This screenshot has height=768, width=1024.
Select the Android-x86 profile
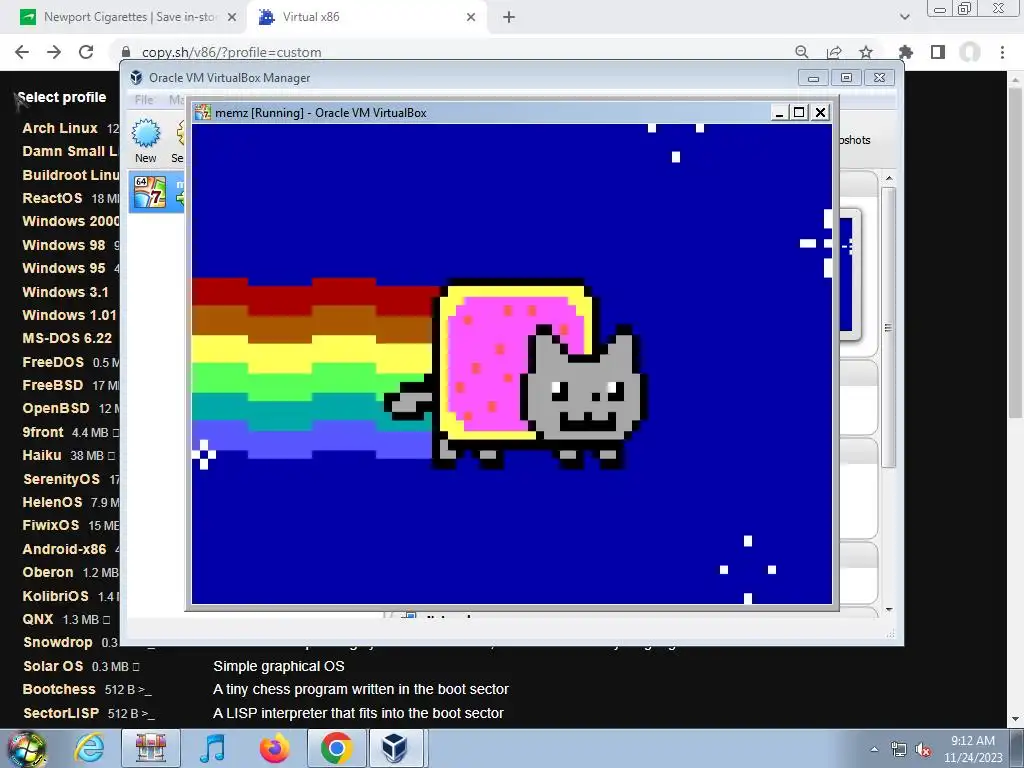tap(64, 549)
